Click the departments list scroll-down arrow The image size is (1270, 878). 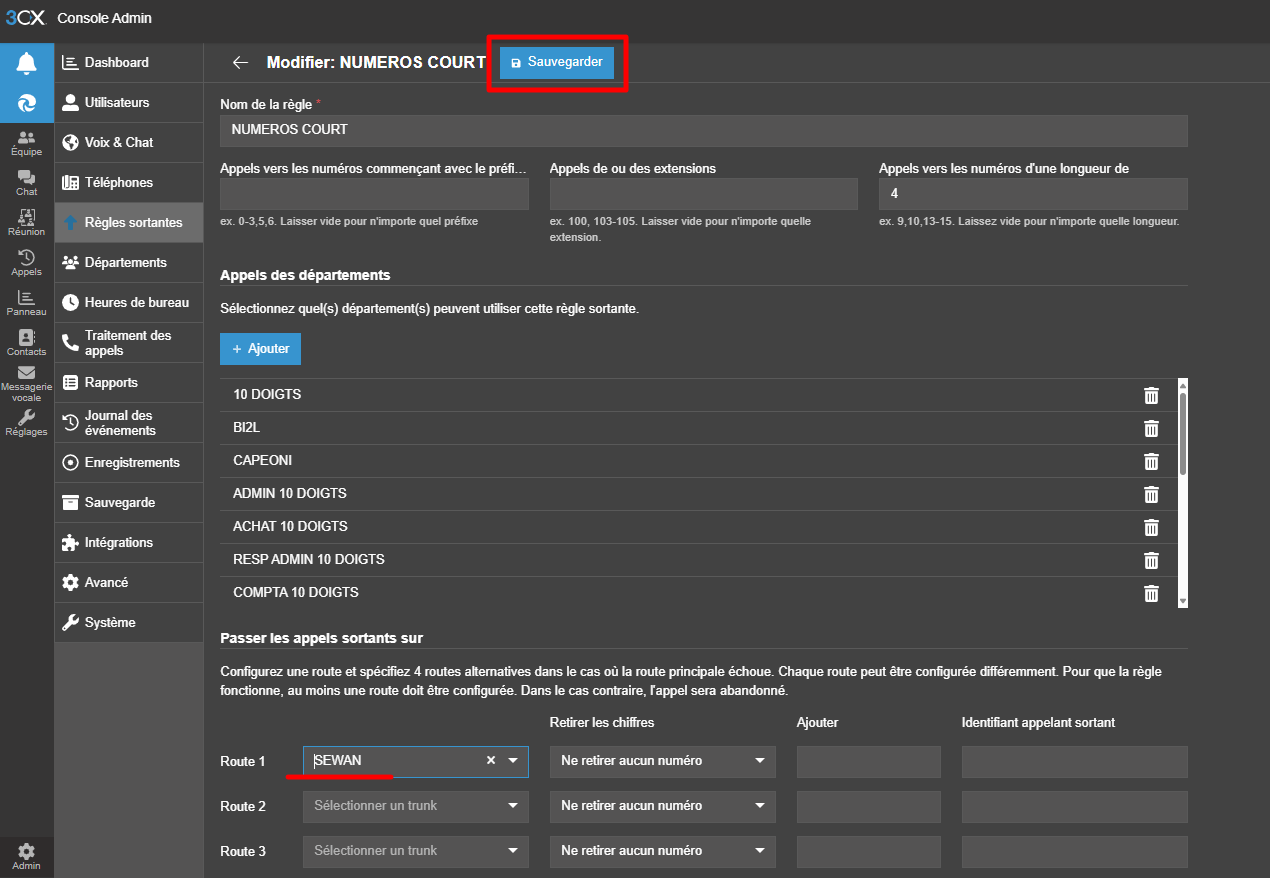pyautogui.click(x=1183, y=601)
